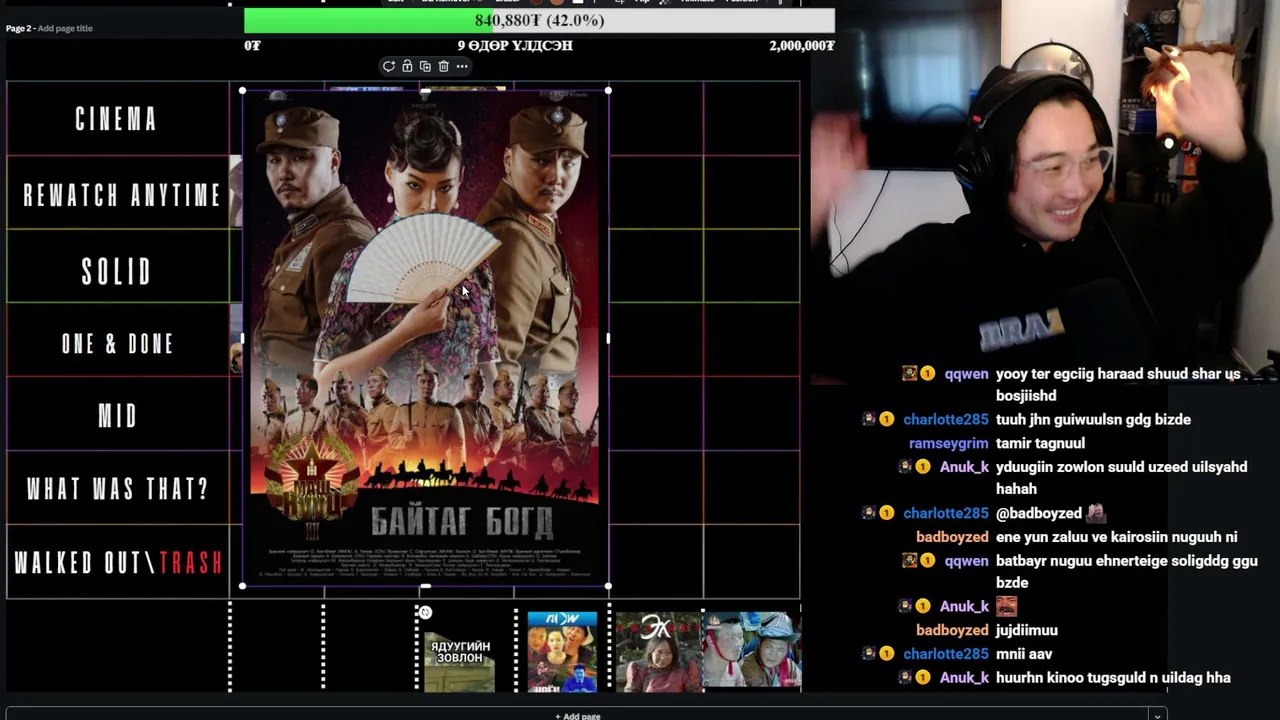Select the ONE & DONE tier label
This screenshot has width=1280, height=720.
point(118,344)
